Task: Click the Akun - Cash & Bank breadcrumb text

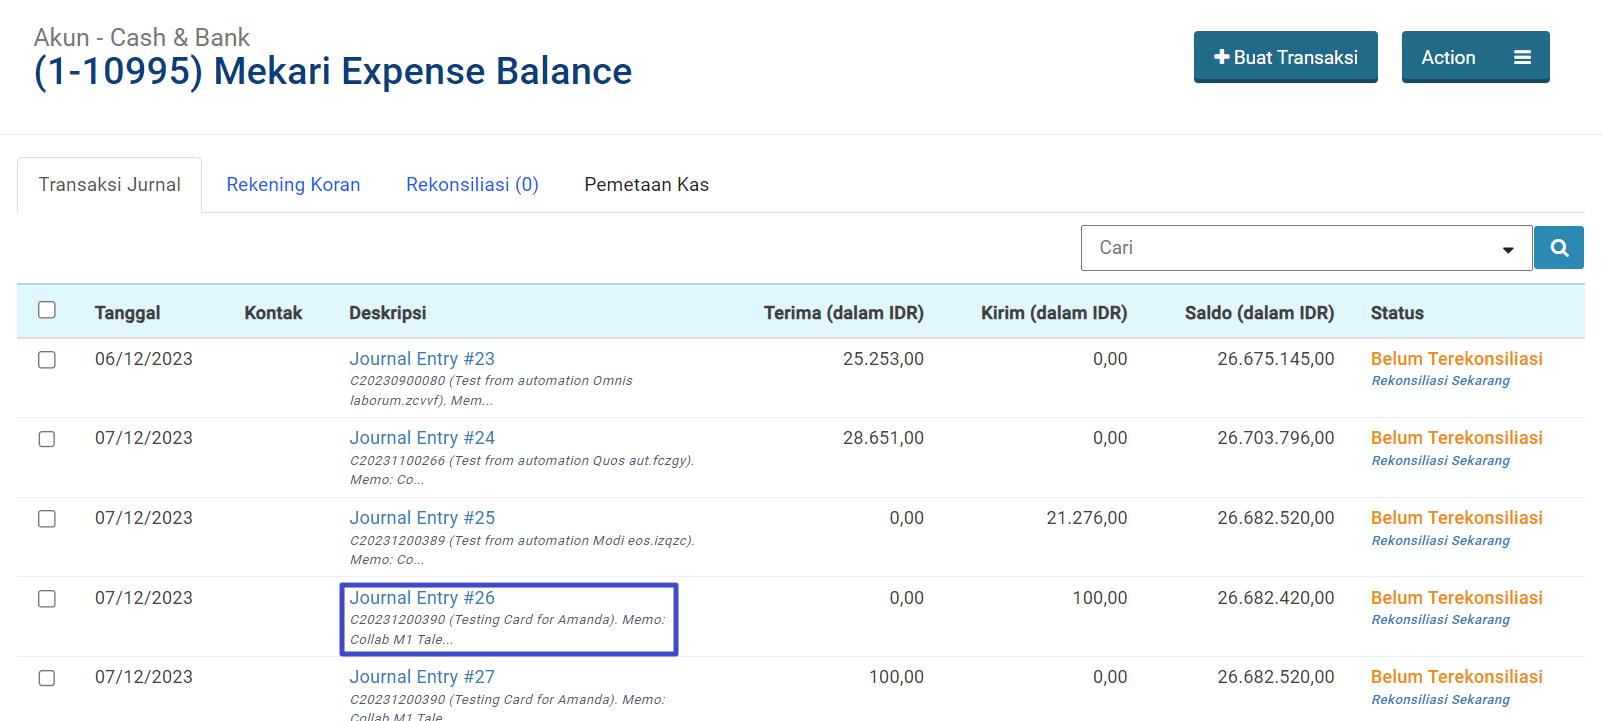Action: pyautogui.click(x=141, y=37)
